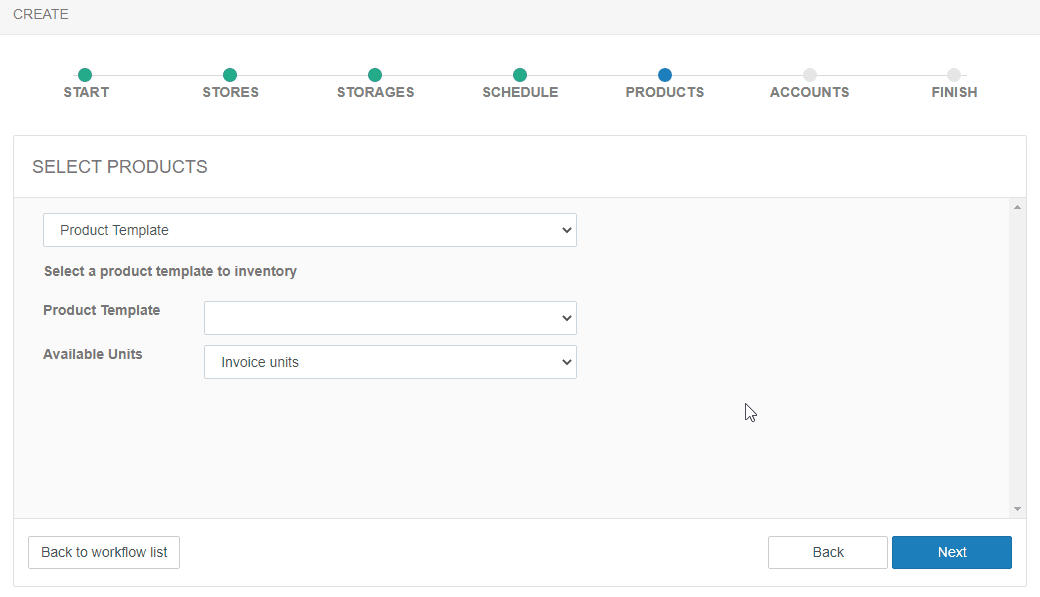Go to the ACCOUNTS step label
This screenshot has height=597, width=1040.
point(810,92)
